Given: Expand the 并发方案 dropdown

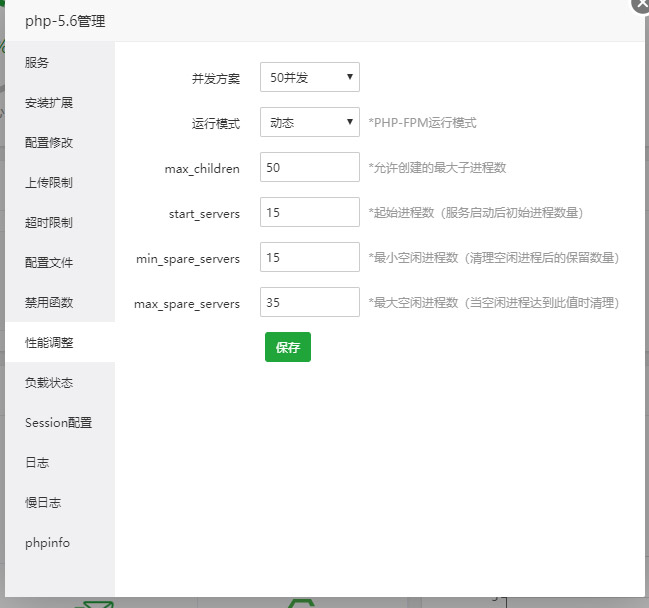Looking at the screenshot, I should click(x=309, y=77).
